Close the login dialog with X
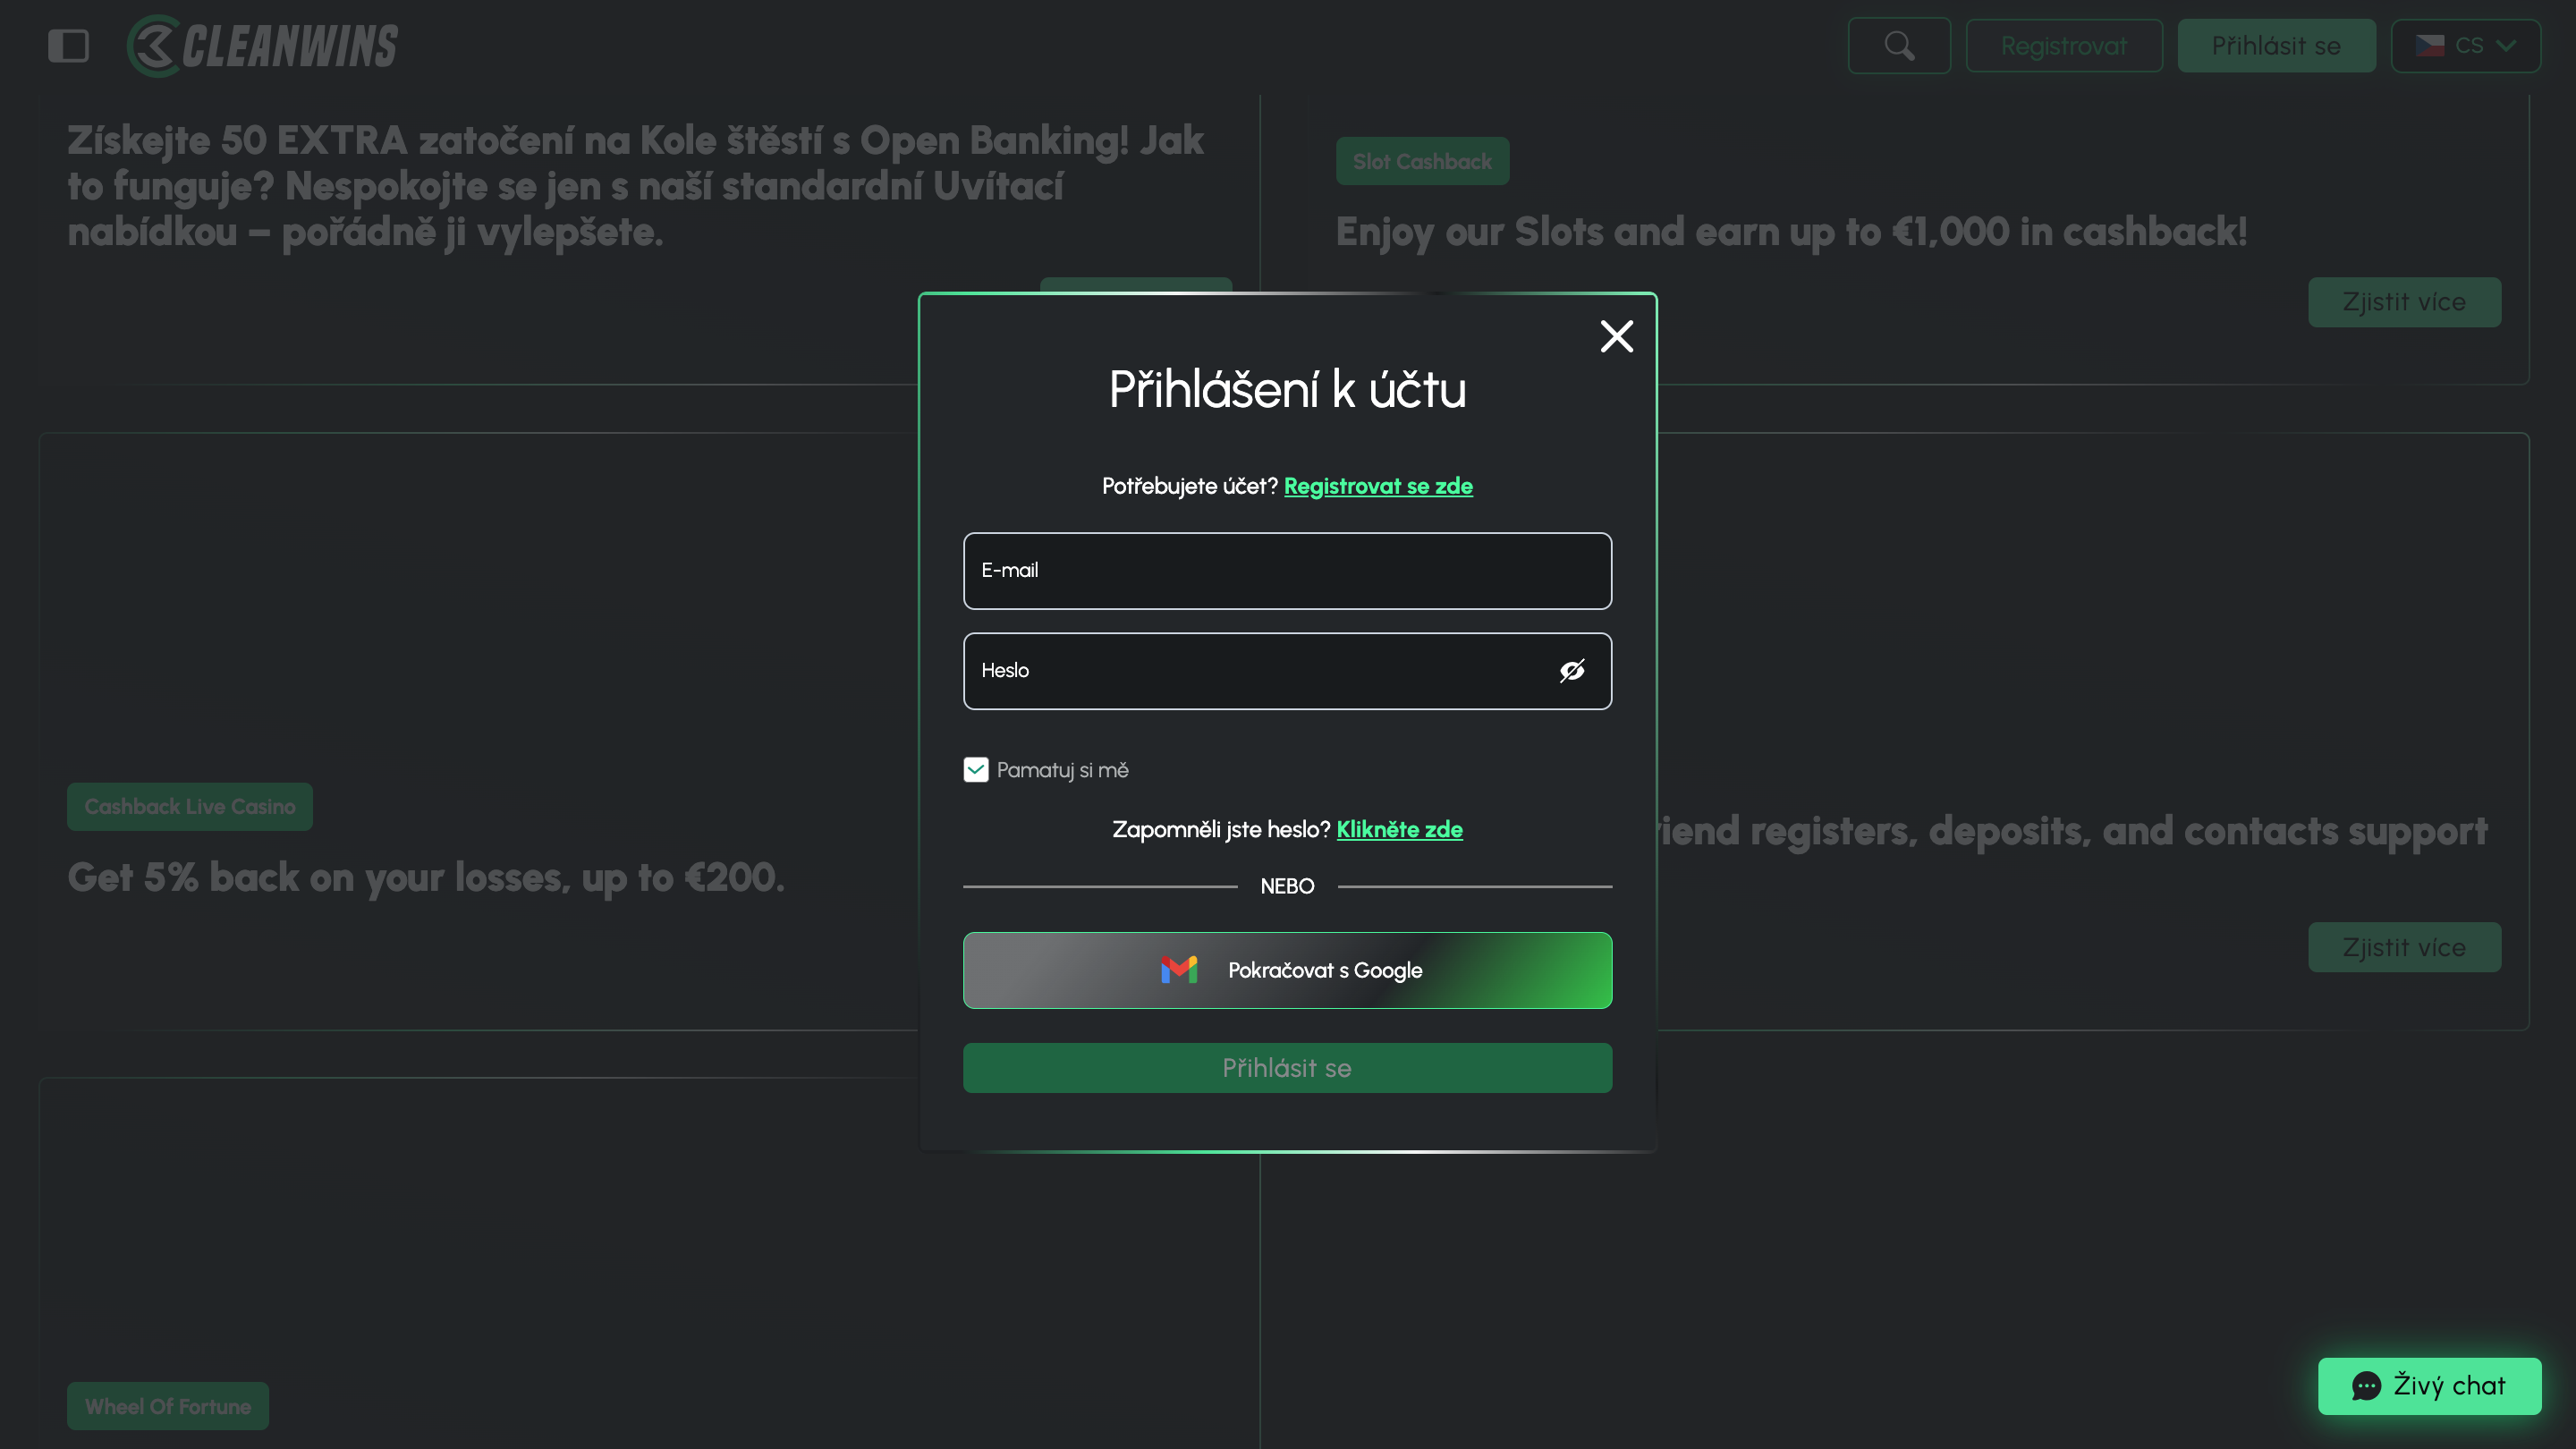Viewport: 2576px width, 1449px height. coord(1616,336)
